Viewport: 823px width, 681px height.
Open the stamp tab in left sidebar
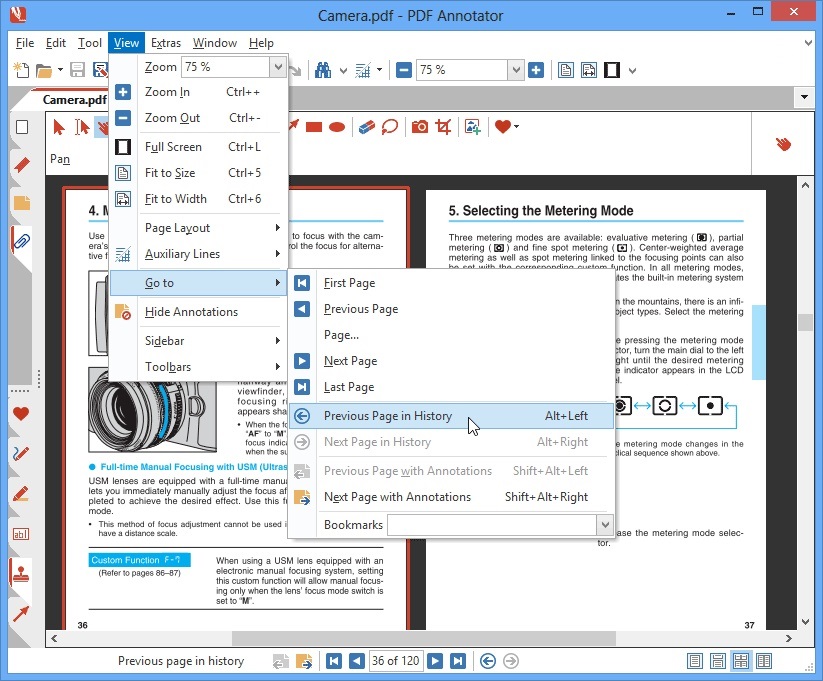pyautogui.click(x=20, y=573)
